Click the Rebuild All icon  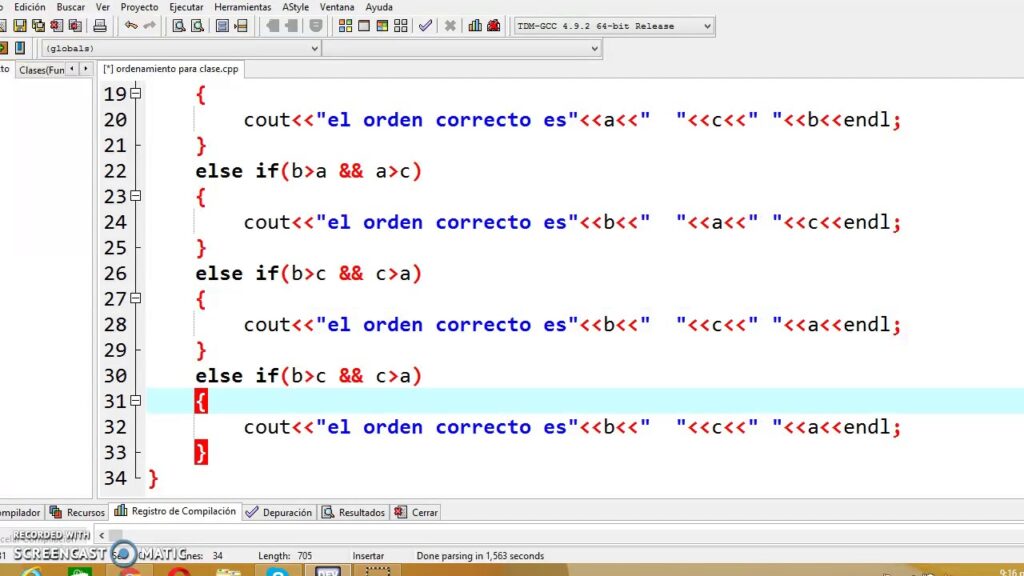(x=400, y=26)
